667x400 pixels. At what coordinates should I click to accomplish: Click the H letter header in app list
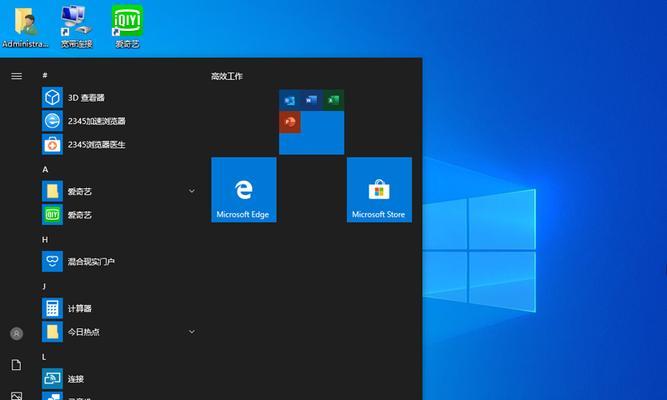[x=45, y=240]
